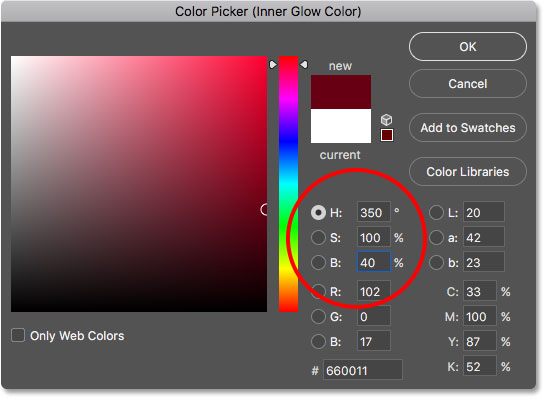Screen dimensions: 544x398
Task: Click the H field showing 350
Action: [x=374, y=212]
